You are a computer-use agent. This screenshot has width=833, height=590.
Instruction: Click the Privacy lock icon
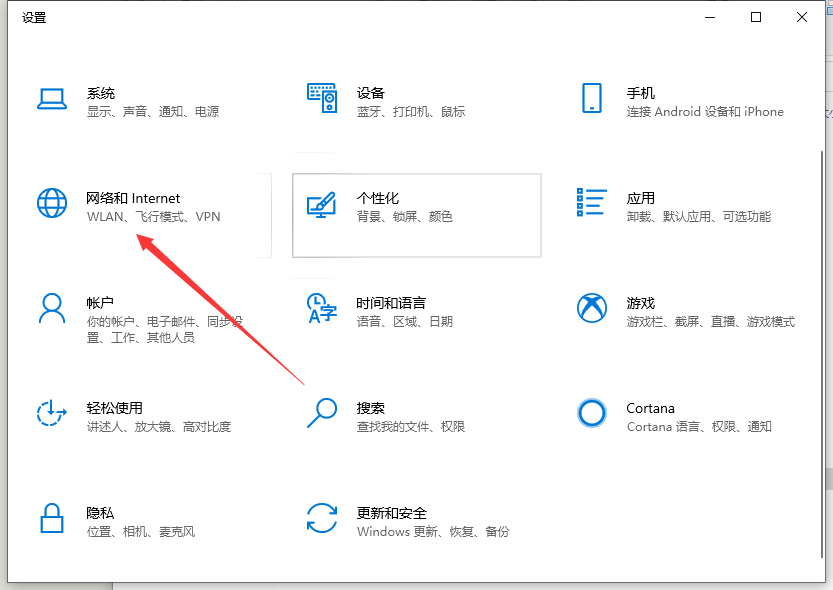pos(51,518)
